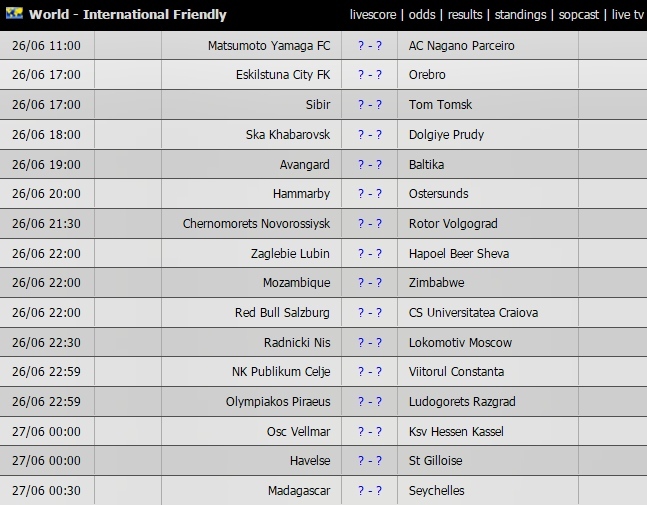This screenshot has width=647, height=505.
Task: Open the standings link
Action: (x=520, y=15)
